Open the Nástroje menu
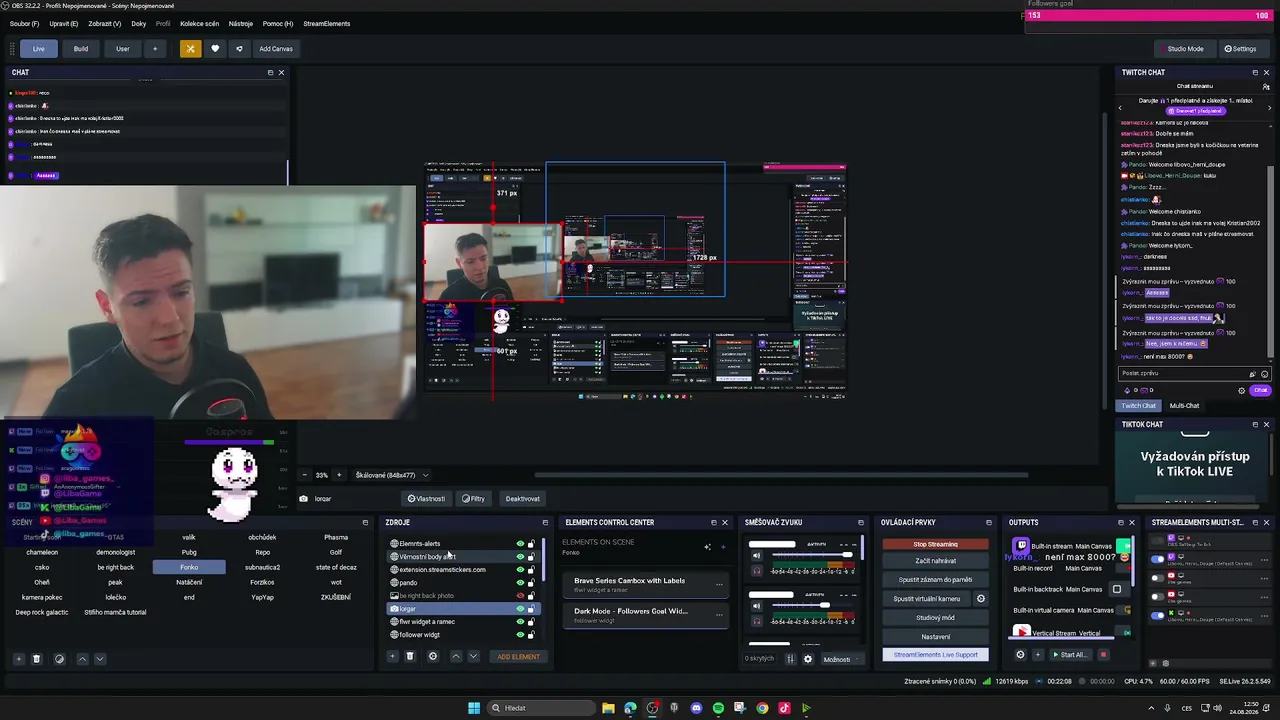This screenshot has width=1280, height=720. tap(241, 24)
